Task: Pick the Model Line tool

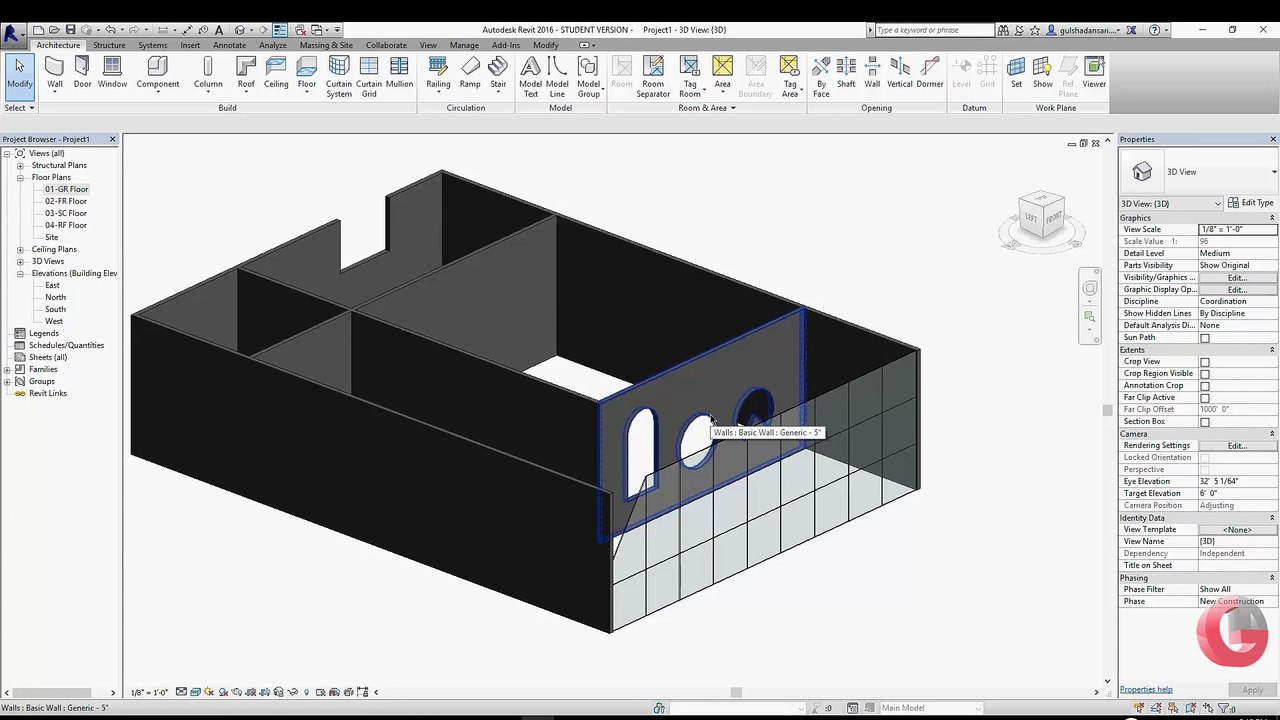Action: (558, 77)
